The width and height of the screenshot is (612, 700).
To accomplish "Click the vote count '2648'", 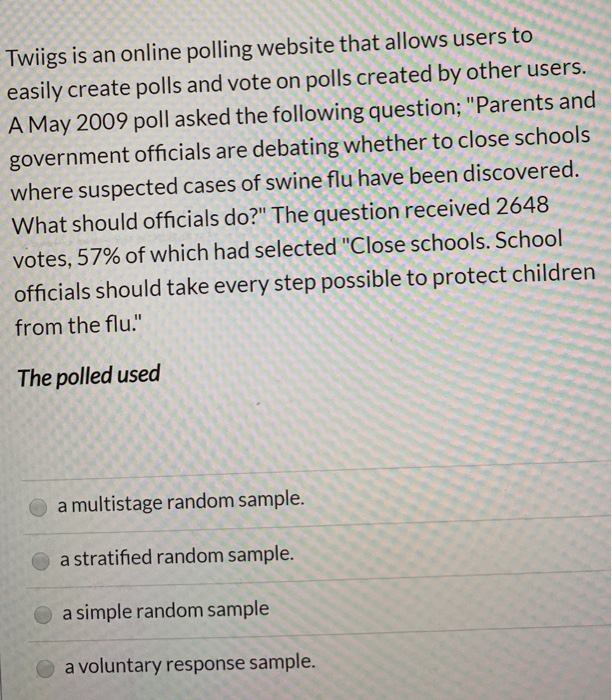I will 522,206.
